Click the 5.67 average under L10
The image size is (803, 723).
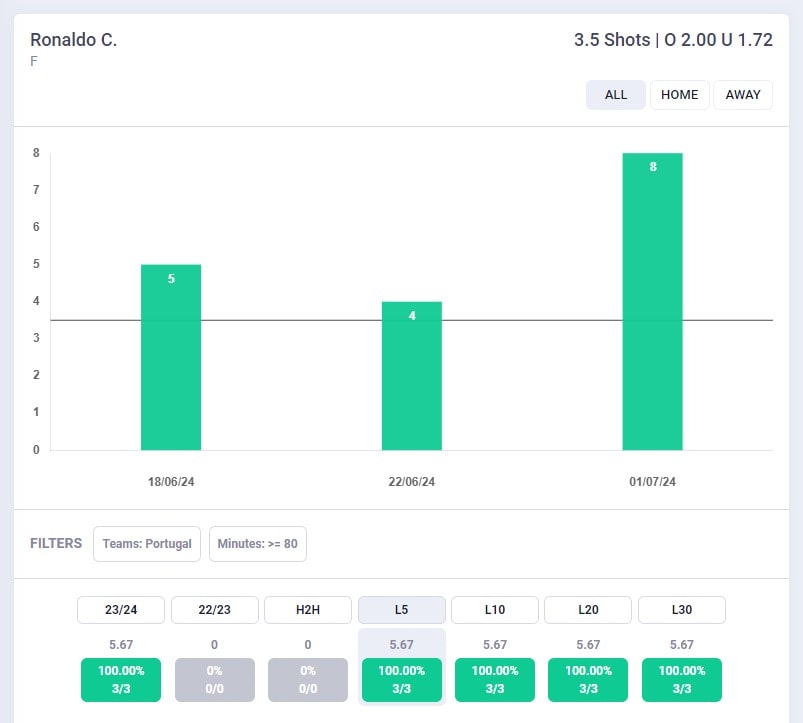495,645
